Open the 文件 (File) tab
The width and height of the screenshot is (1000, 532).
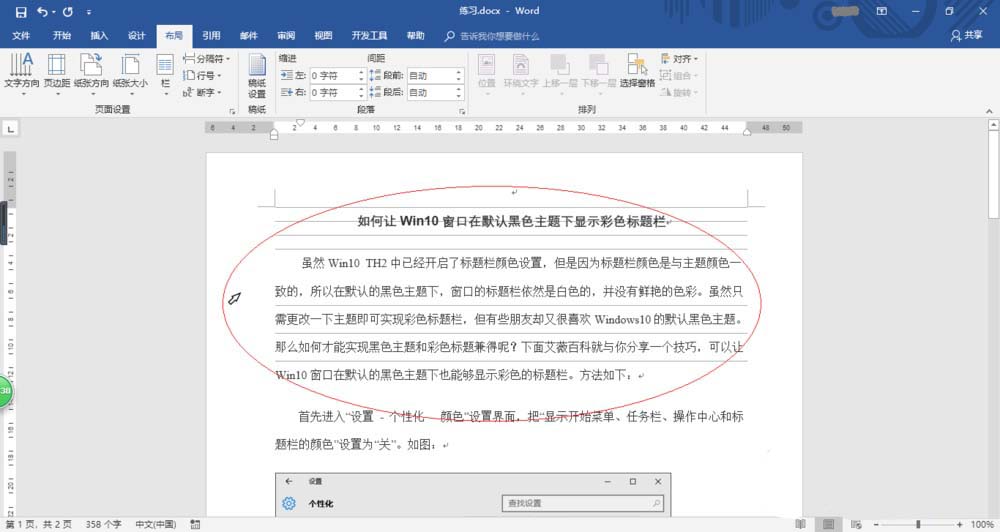[21, 36]
